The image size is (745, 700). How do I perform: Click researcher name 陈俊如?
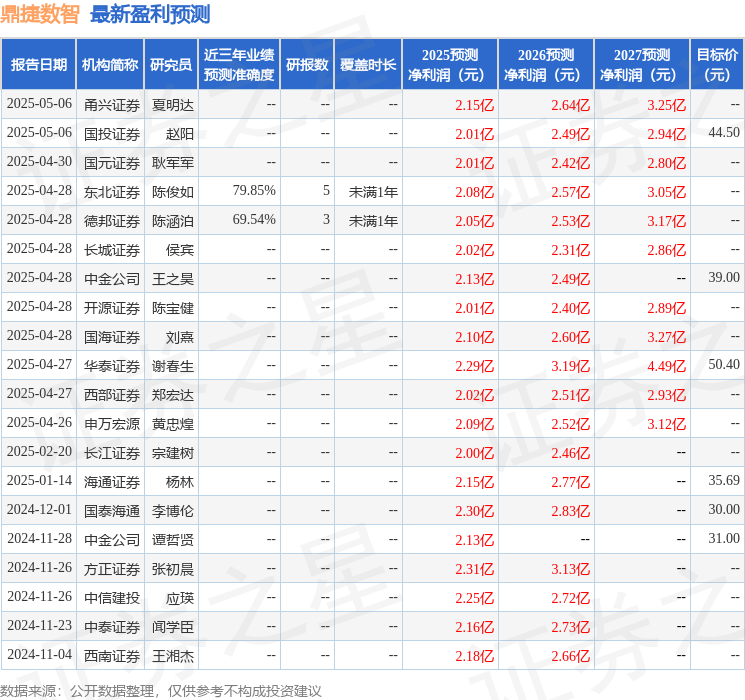click(x=172, y=192)
